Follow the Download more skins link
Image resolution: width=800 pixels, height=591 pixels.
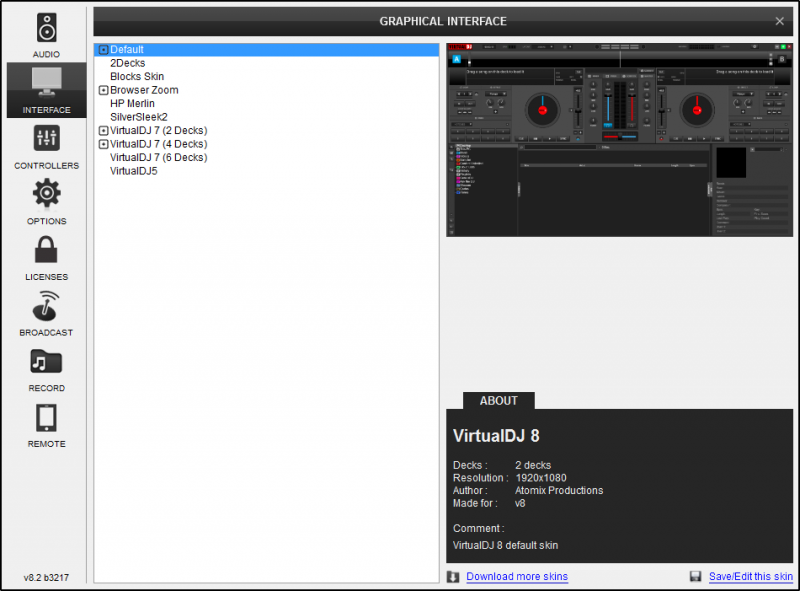point(517,576)
